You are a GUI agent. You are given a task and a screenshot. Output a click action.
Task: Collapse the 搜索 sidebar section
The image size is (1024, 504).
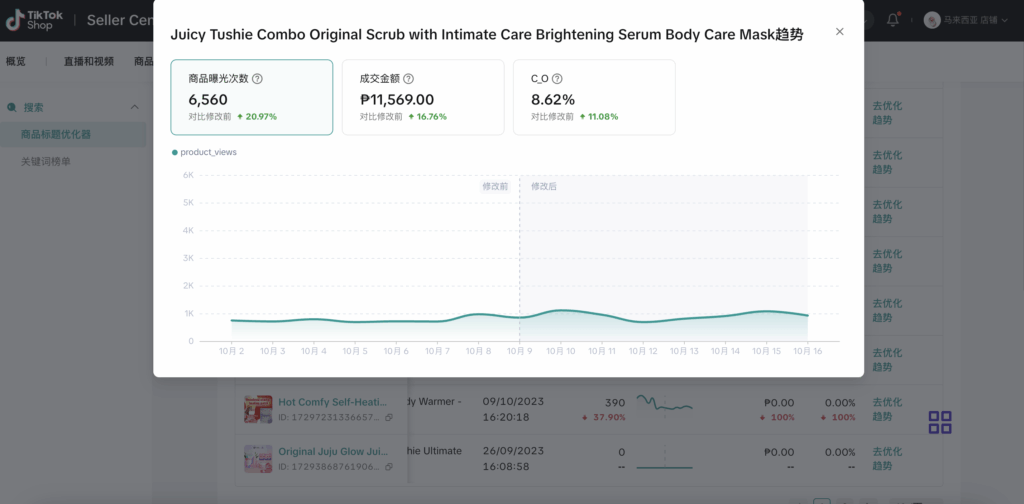pyautogui.click(x=135, y=107)
